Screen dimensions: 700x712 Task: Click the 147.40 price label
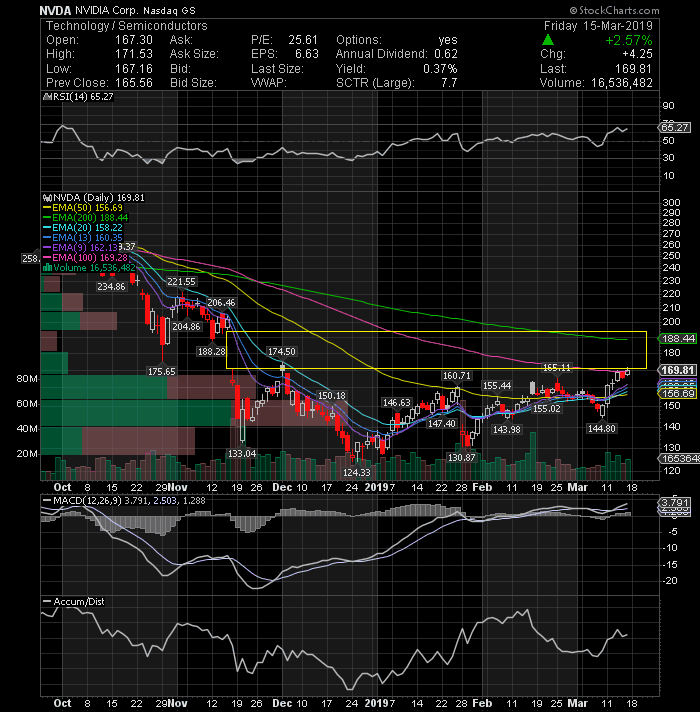coord(441,424)
